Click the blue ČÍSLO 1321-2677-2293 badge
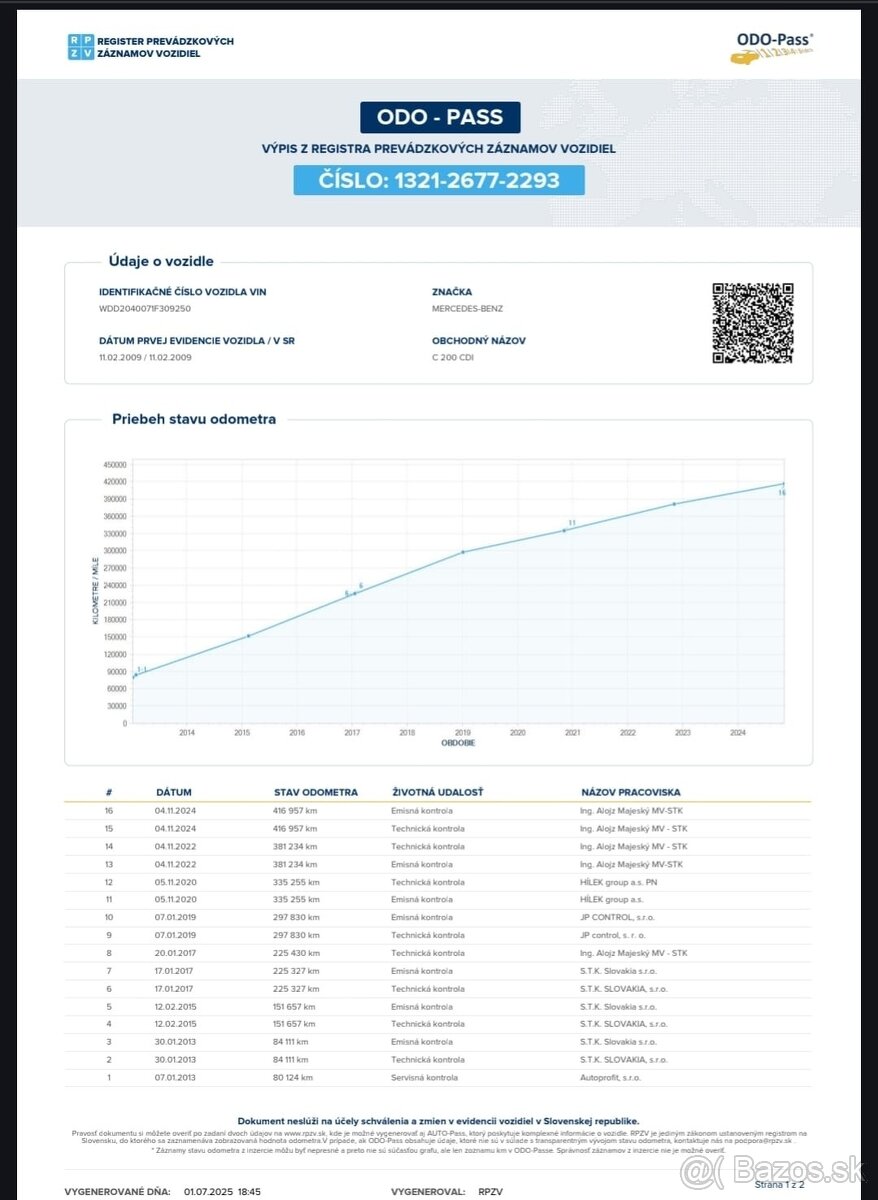The image size is (878, 1200). point(439,180)
